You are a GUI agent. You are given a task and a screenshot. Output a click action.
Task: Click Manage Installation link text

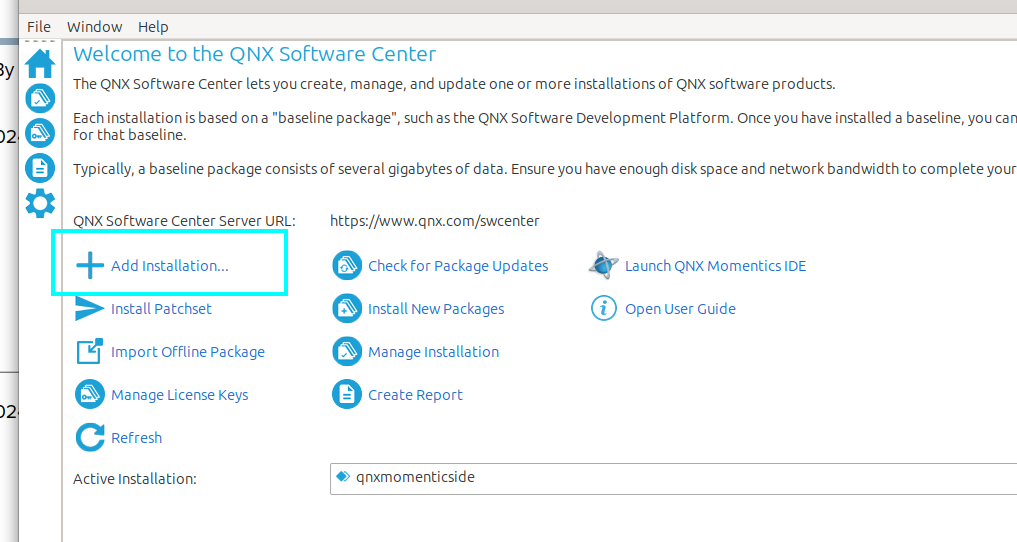[433, 352]
